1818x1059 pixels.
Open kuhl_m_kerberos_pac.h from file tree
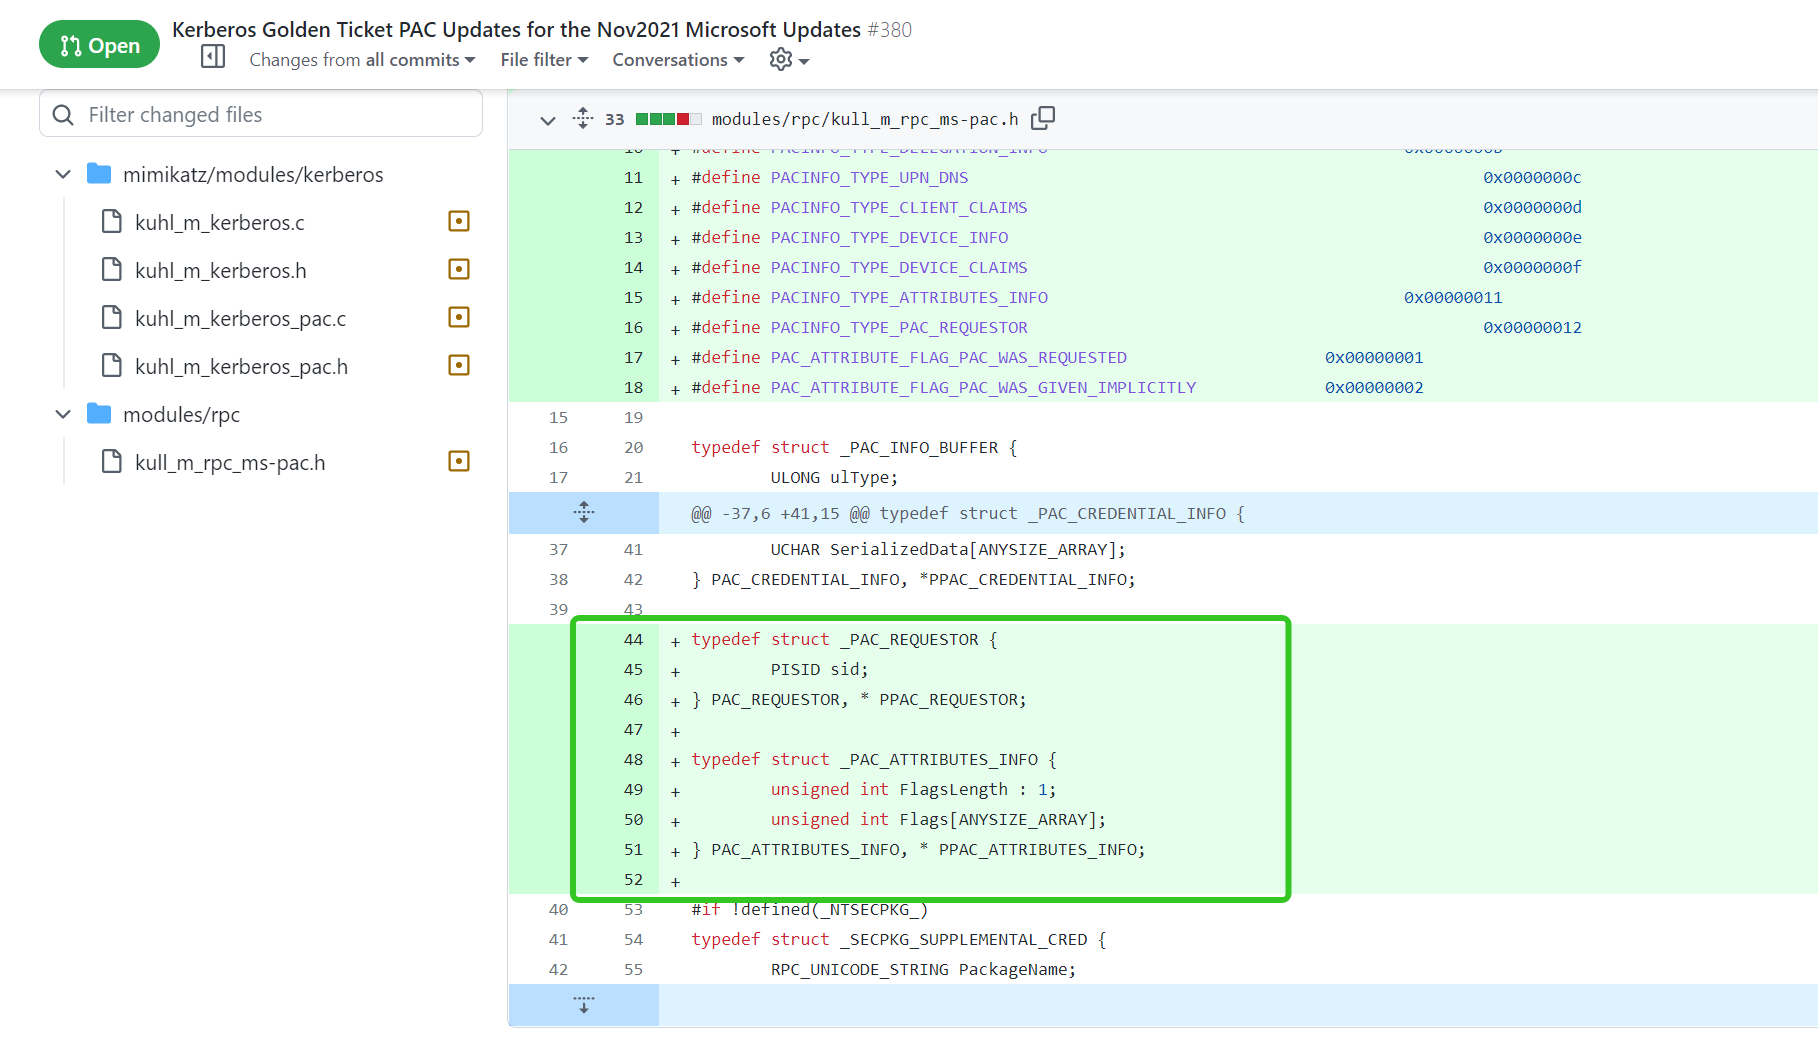click(x=241, y=367)
